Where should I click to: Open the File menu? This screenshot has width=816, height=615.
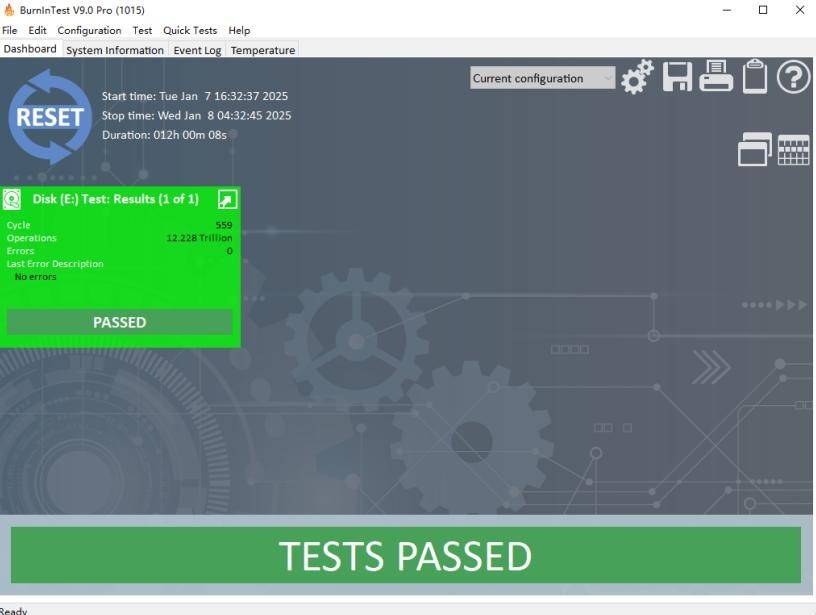coord(9,30)
